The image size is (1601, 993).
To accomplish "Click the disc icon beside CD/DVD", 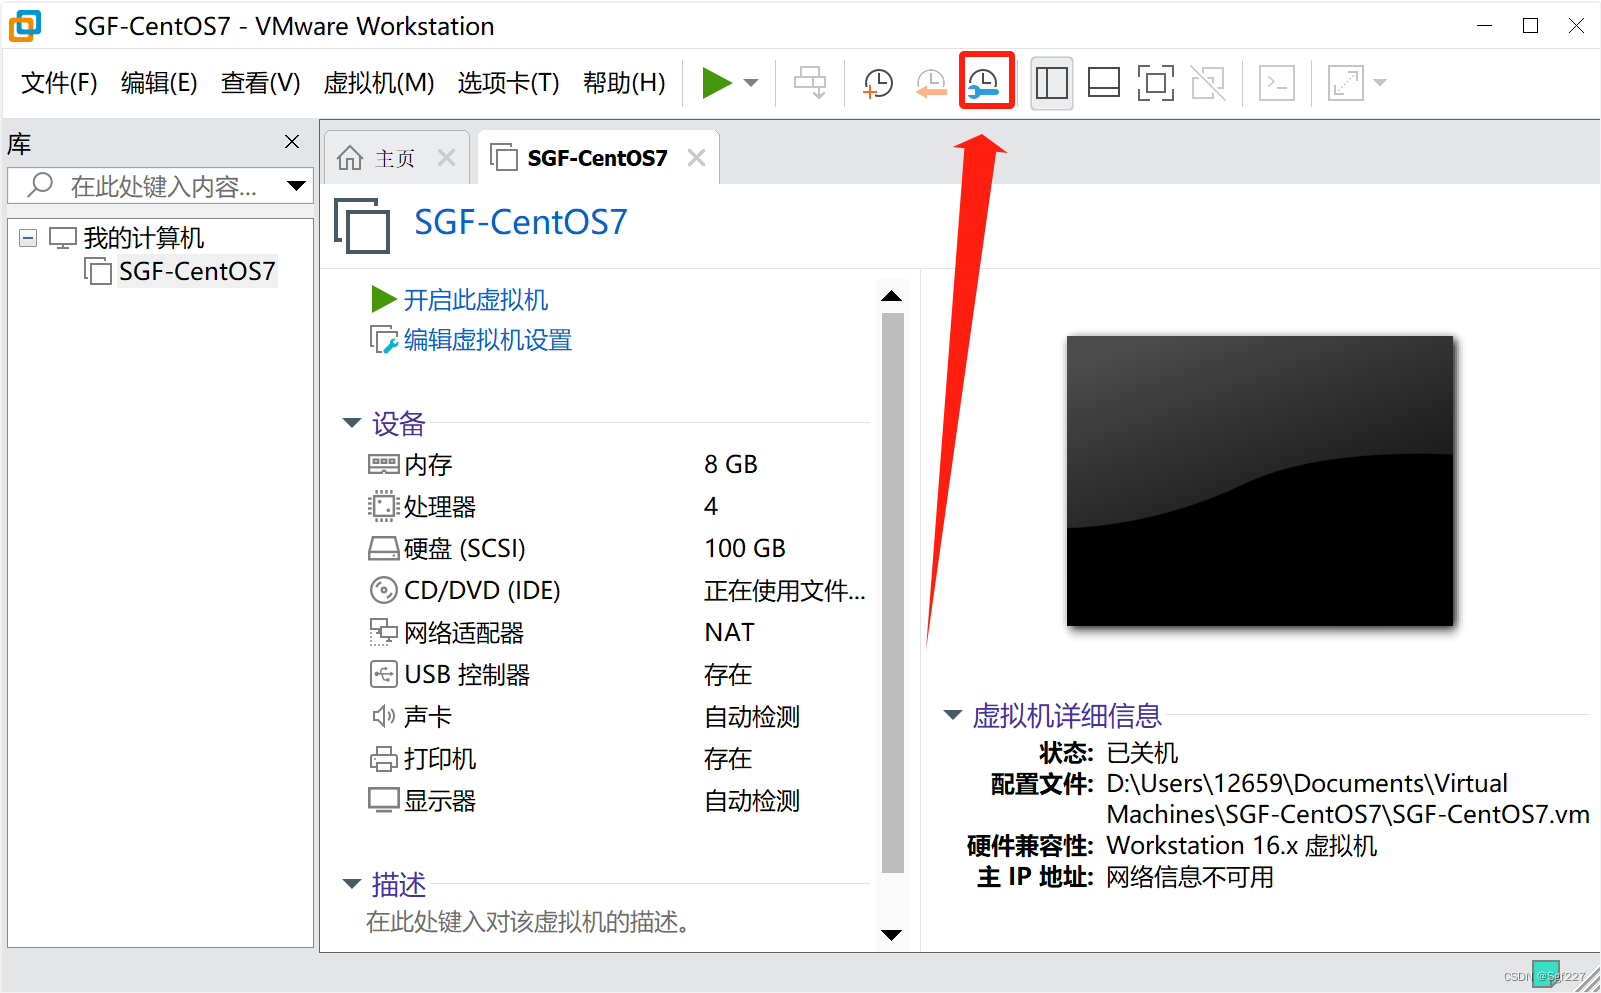I will (383, 591).
